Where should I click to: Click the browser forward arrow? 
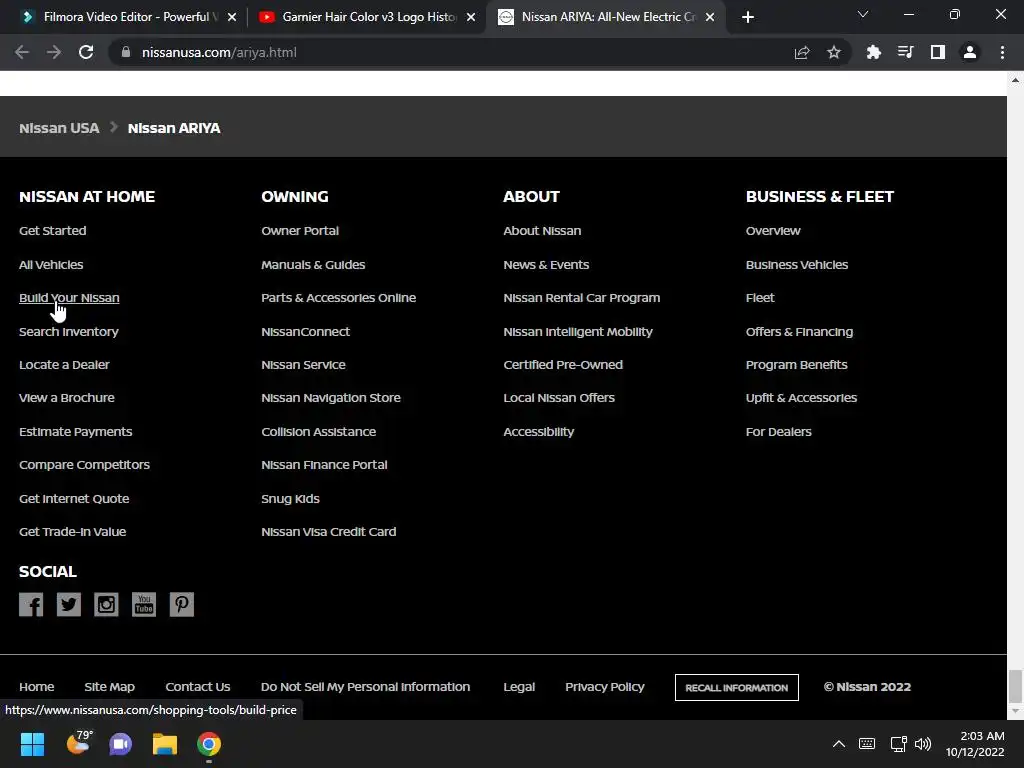click(54, 52)
